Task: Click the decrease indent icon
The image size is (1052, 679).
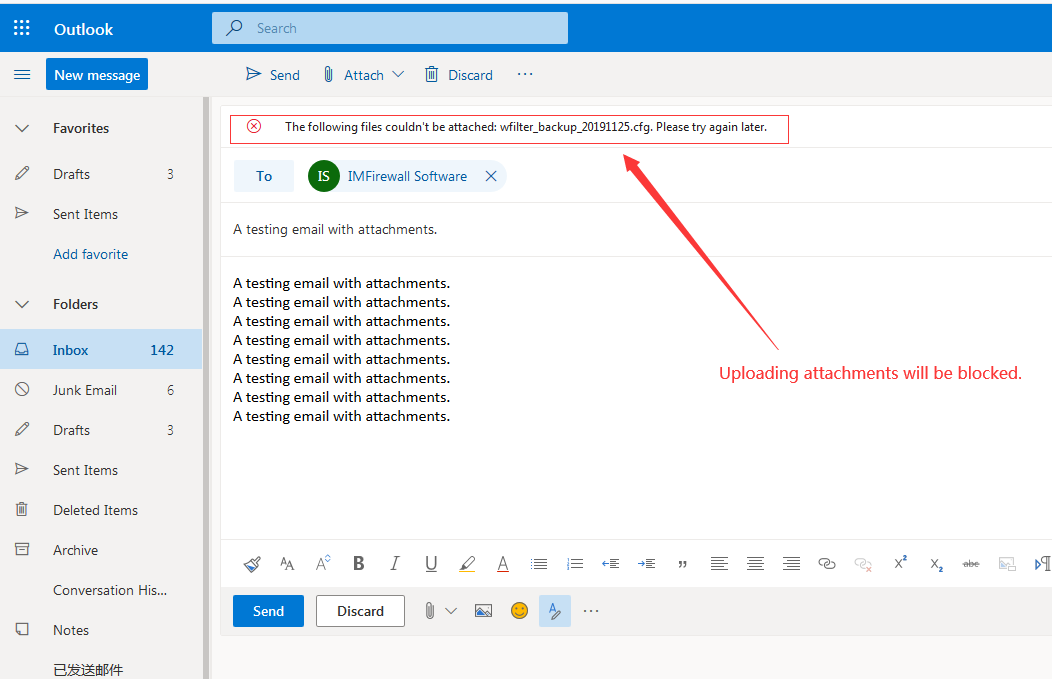Action: 611,564
